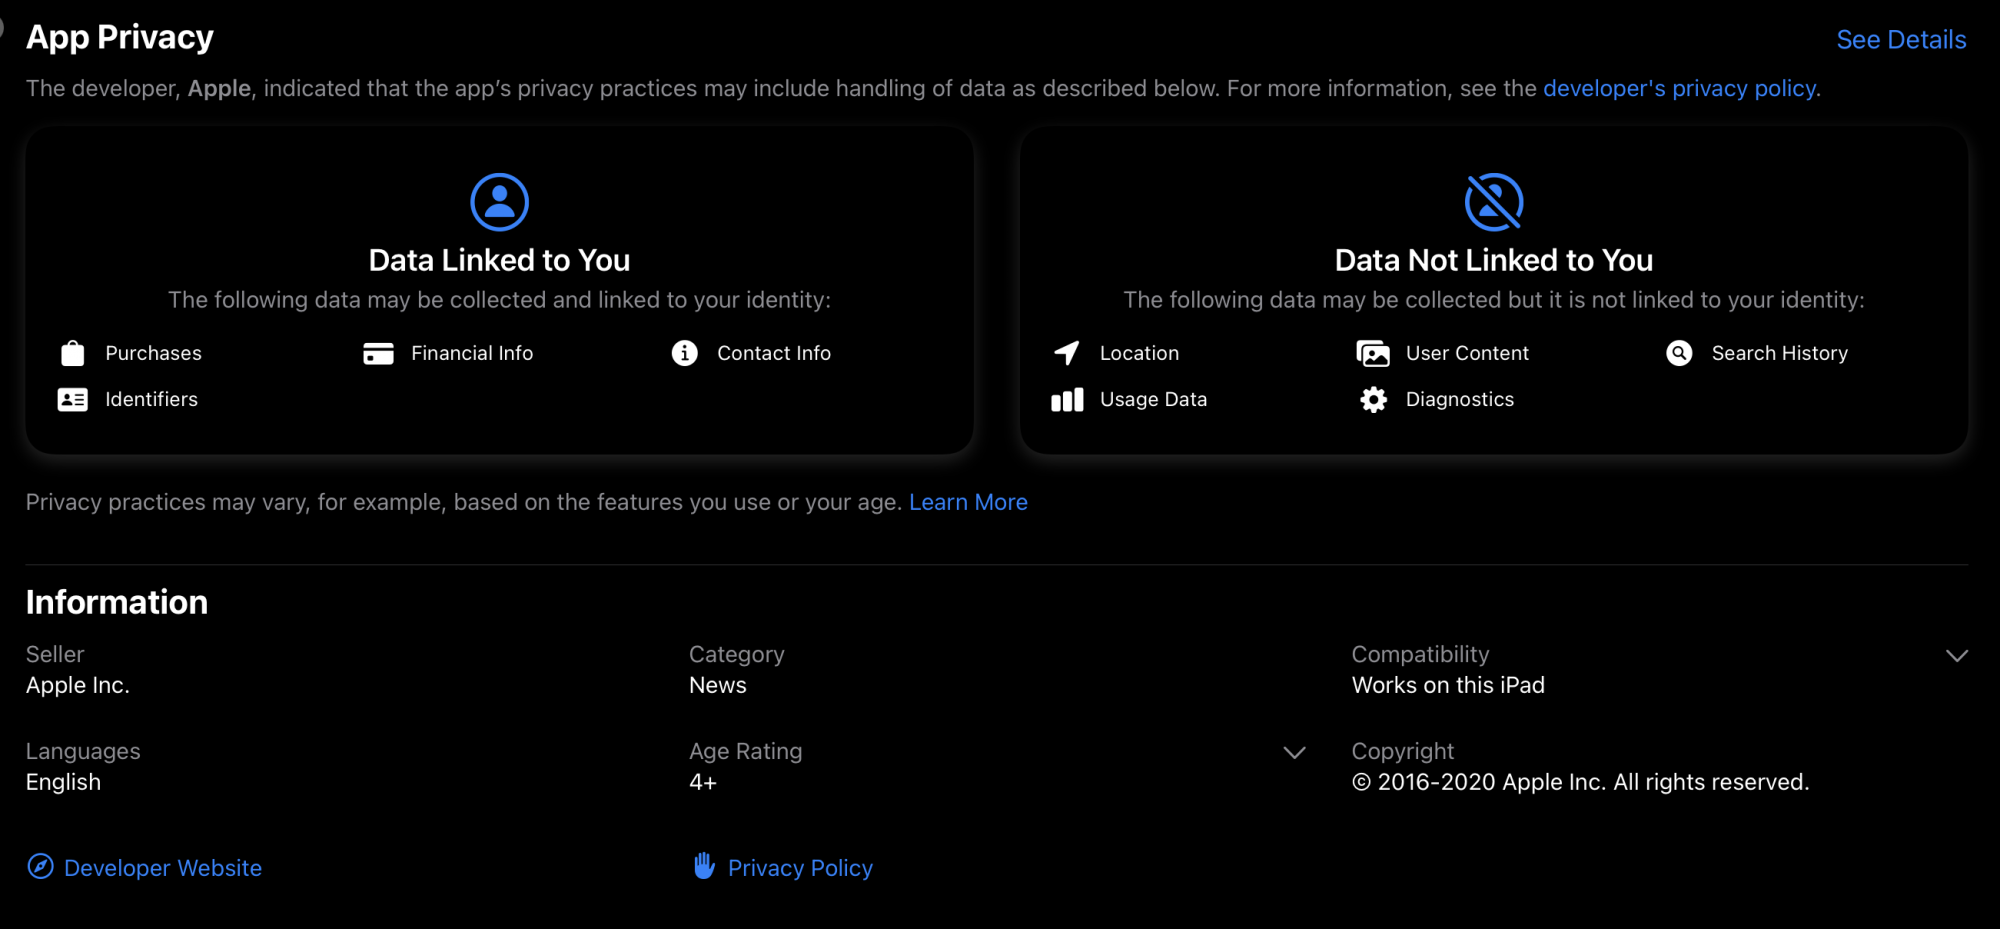Viewport: 2000px width, 929px height.
Task: Click the User Content label
Action: point(1467,353)
